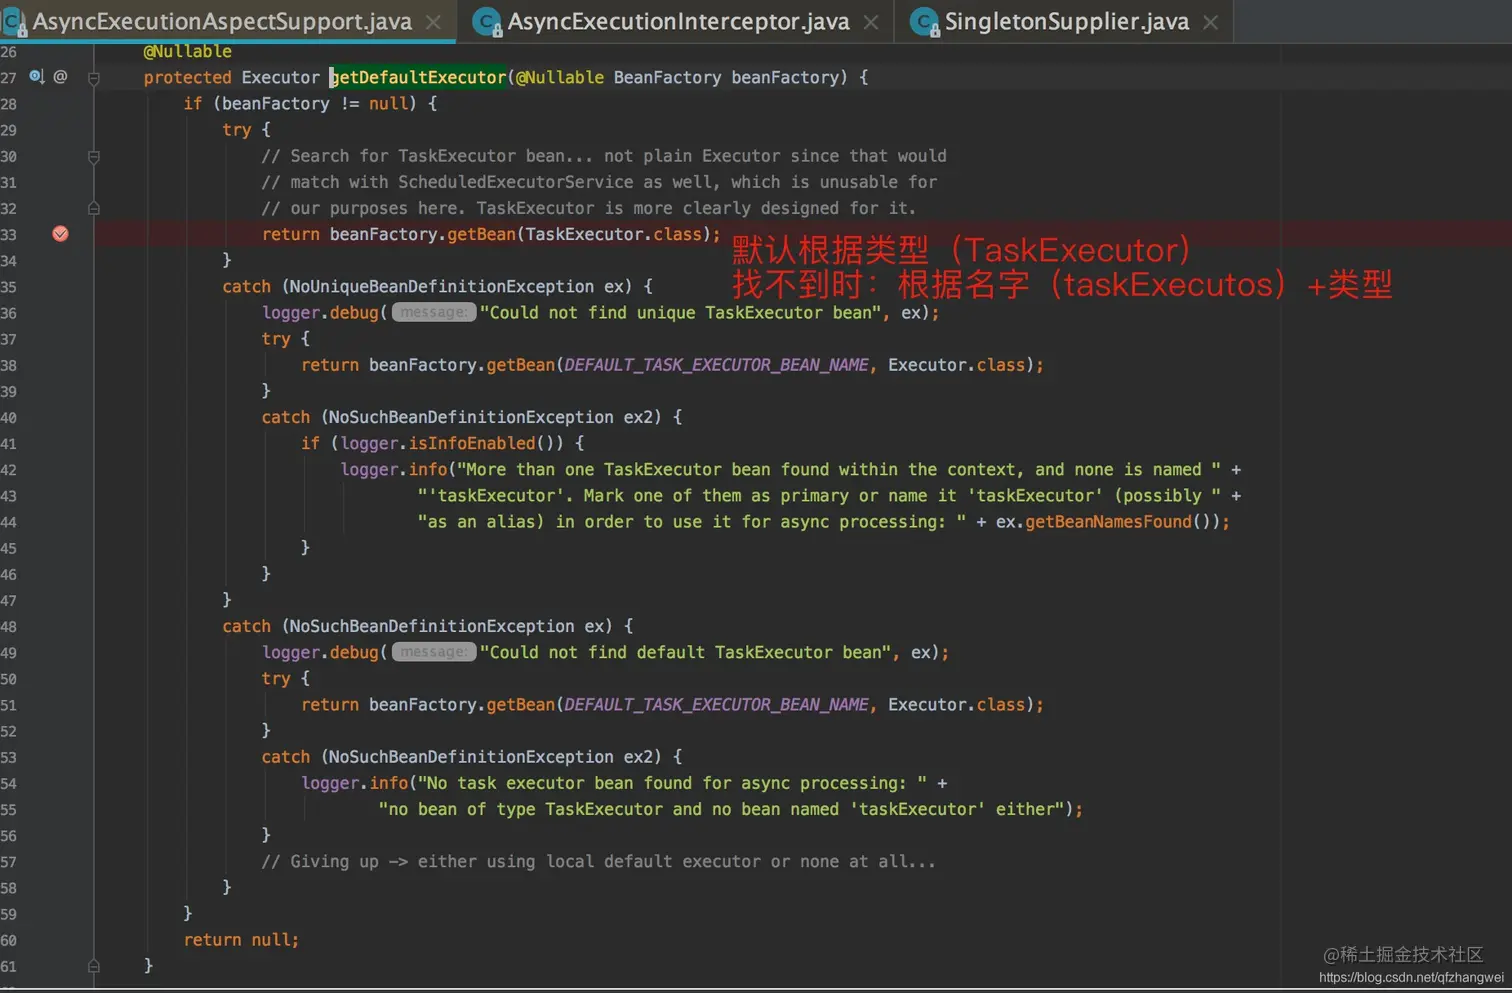Screen dimensions: 1512x993
Task: Click the comment fold end marker at line 32
Action: 94,208
